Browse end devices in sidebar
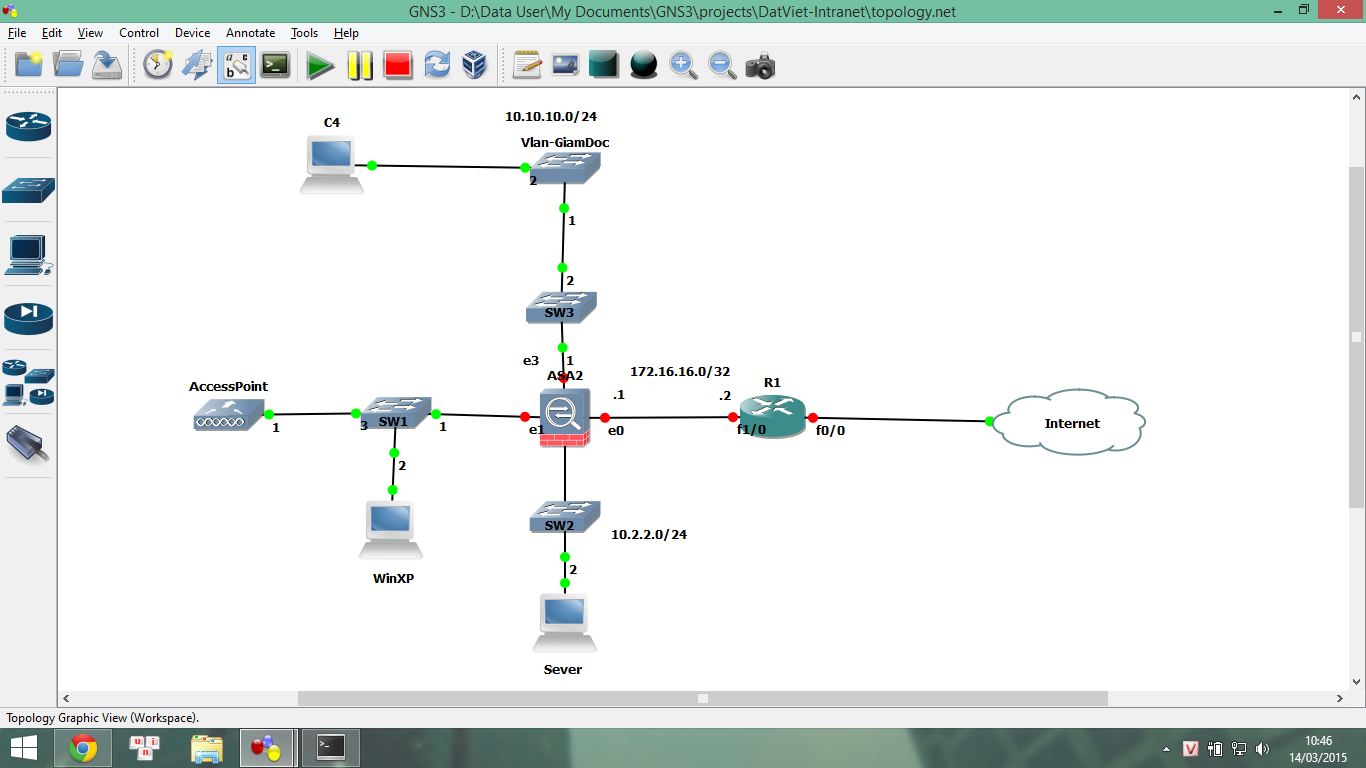1366x768 pixels. click(x=28, y=255)
